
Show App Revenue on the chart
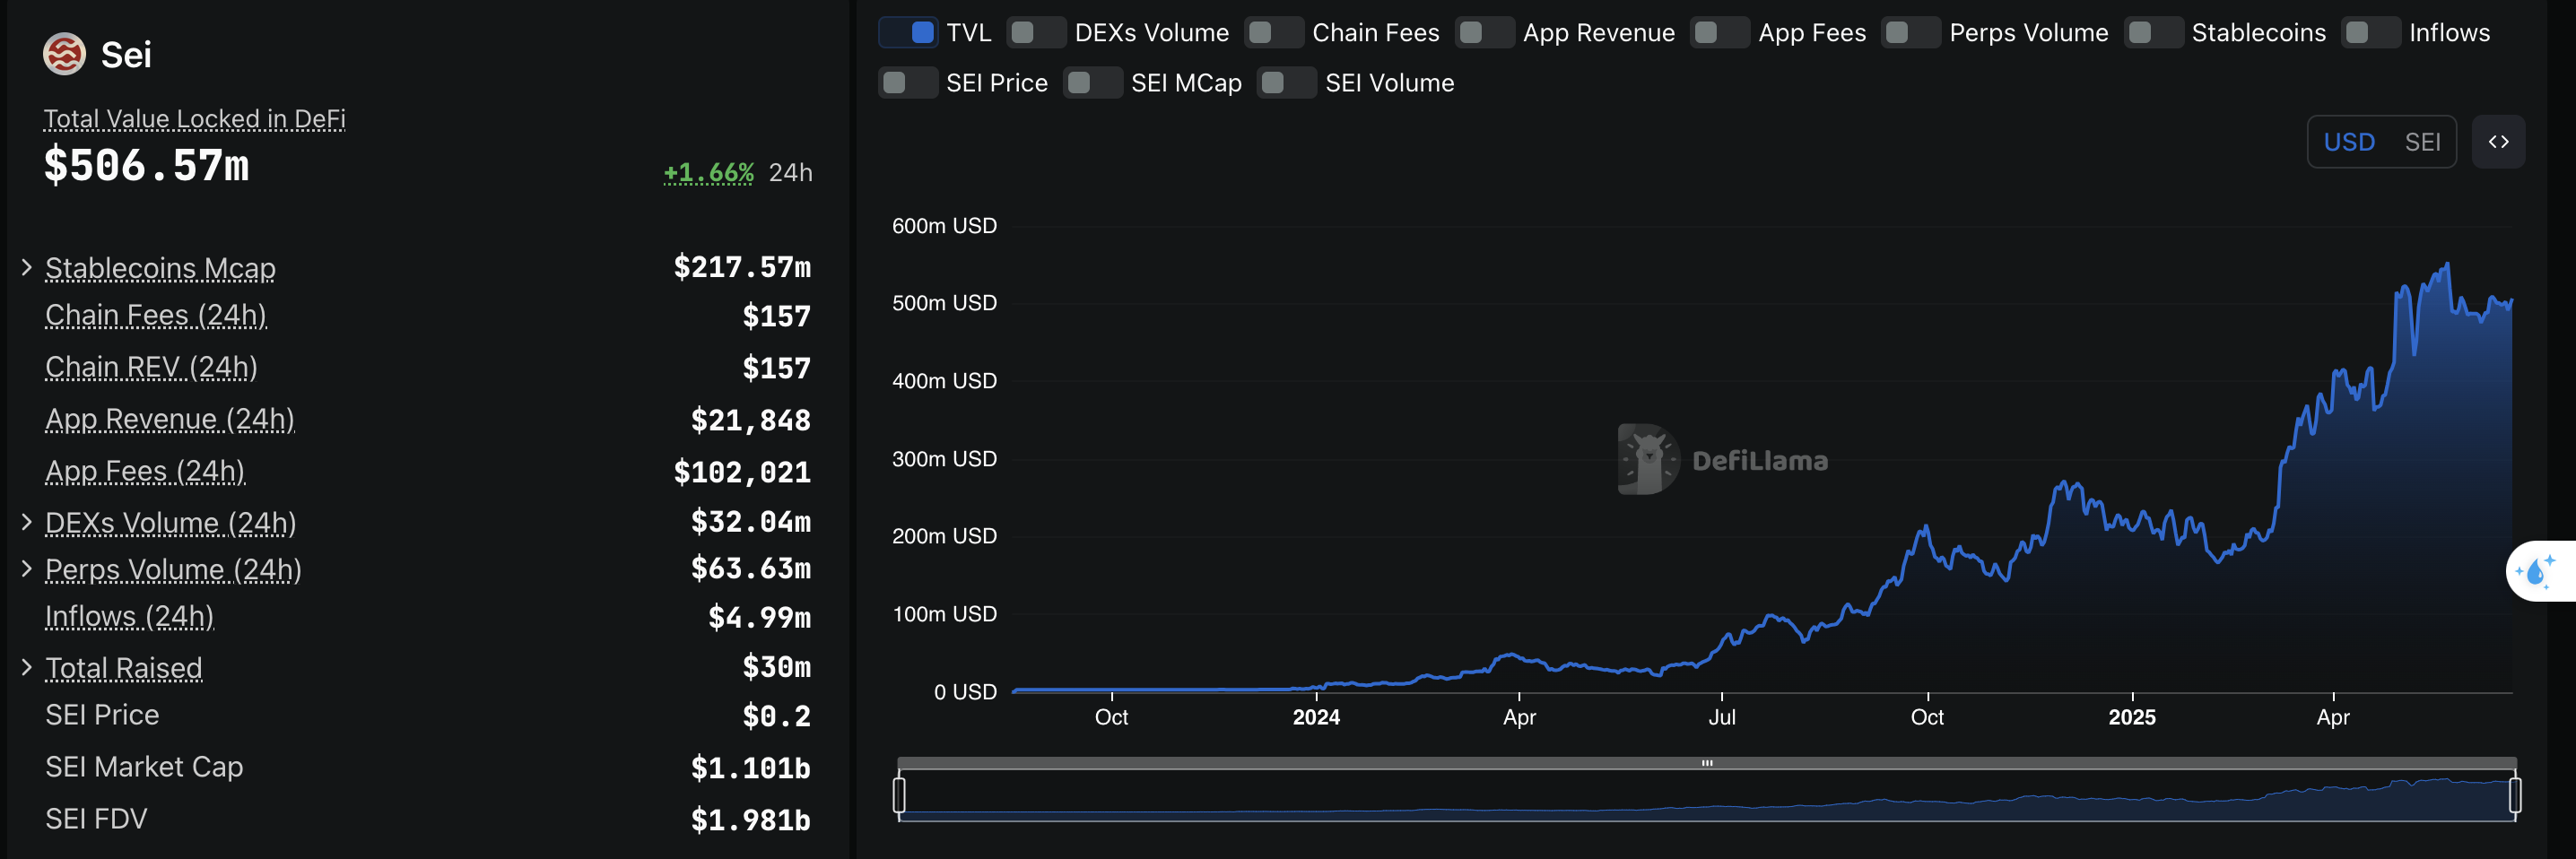pyautogui.click(x=1484, y=33)
